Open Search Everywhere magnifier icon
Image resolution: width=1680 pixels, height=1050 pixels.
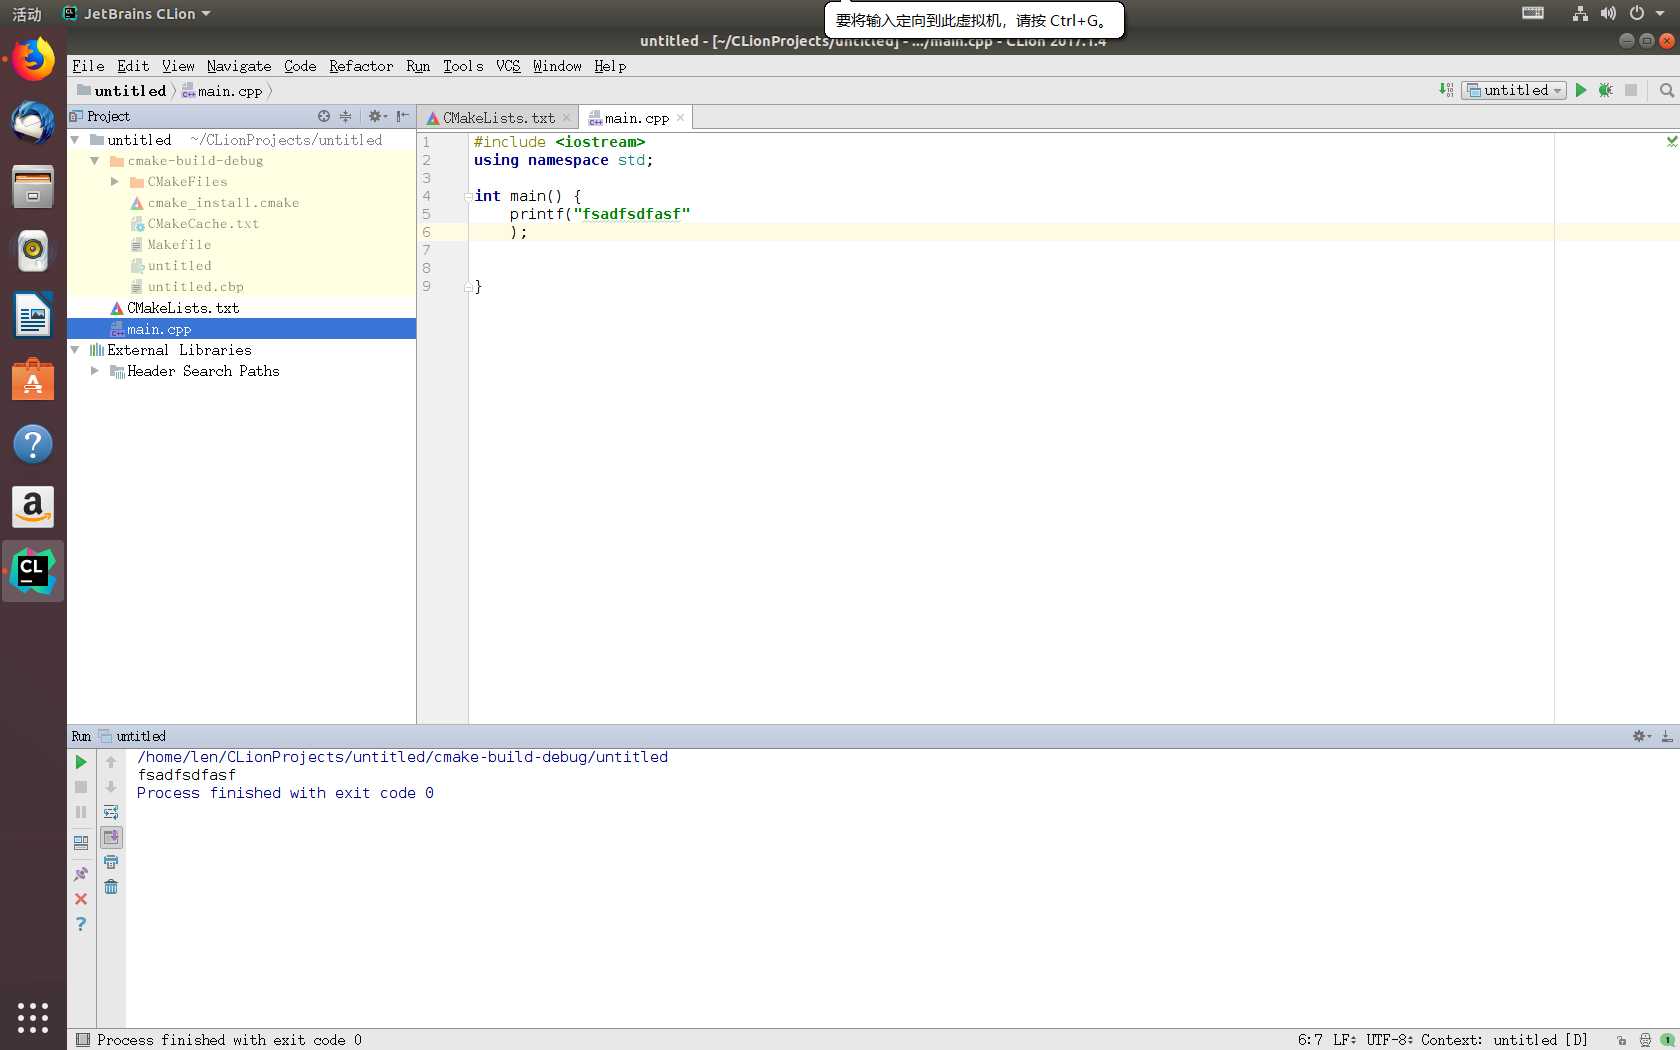(x=1666, y=90)
